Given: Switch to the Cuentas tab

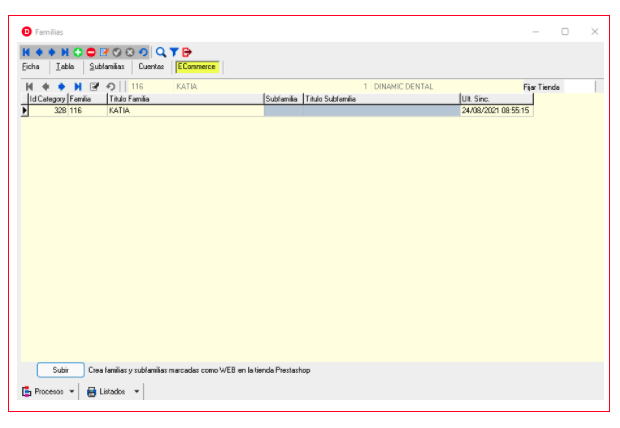Looking at the screenshot, I should coord(151,66).
